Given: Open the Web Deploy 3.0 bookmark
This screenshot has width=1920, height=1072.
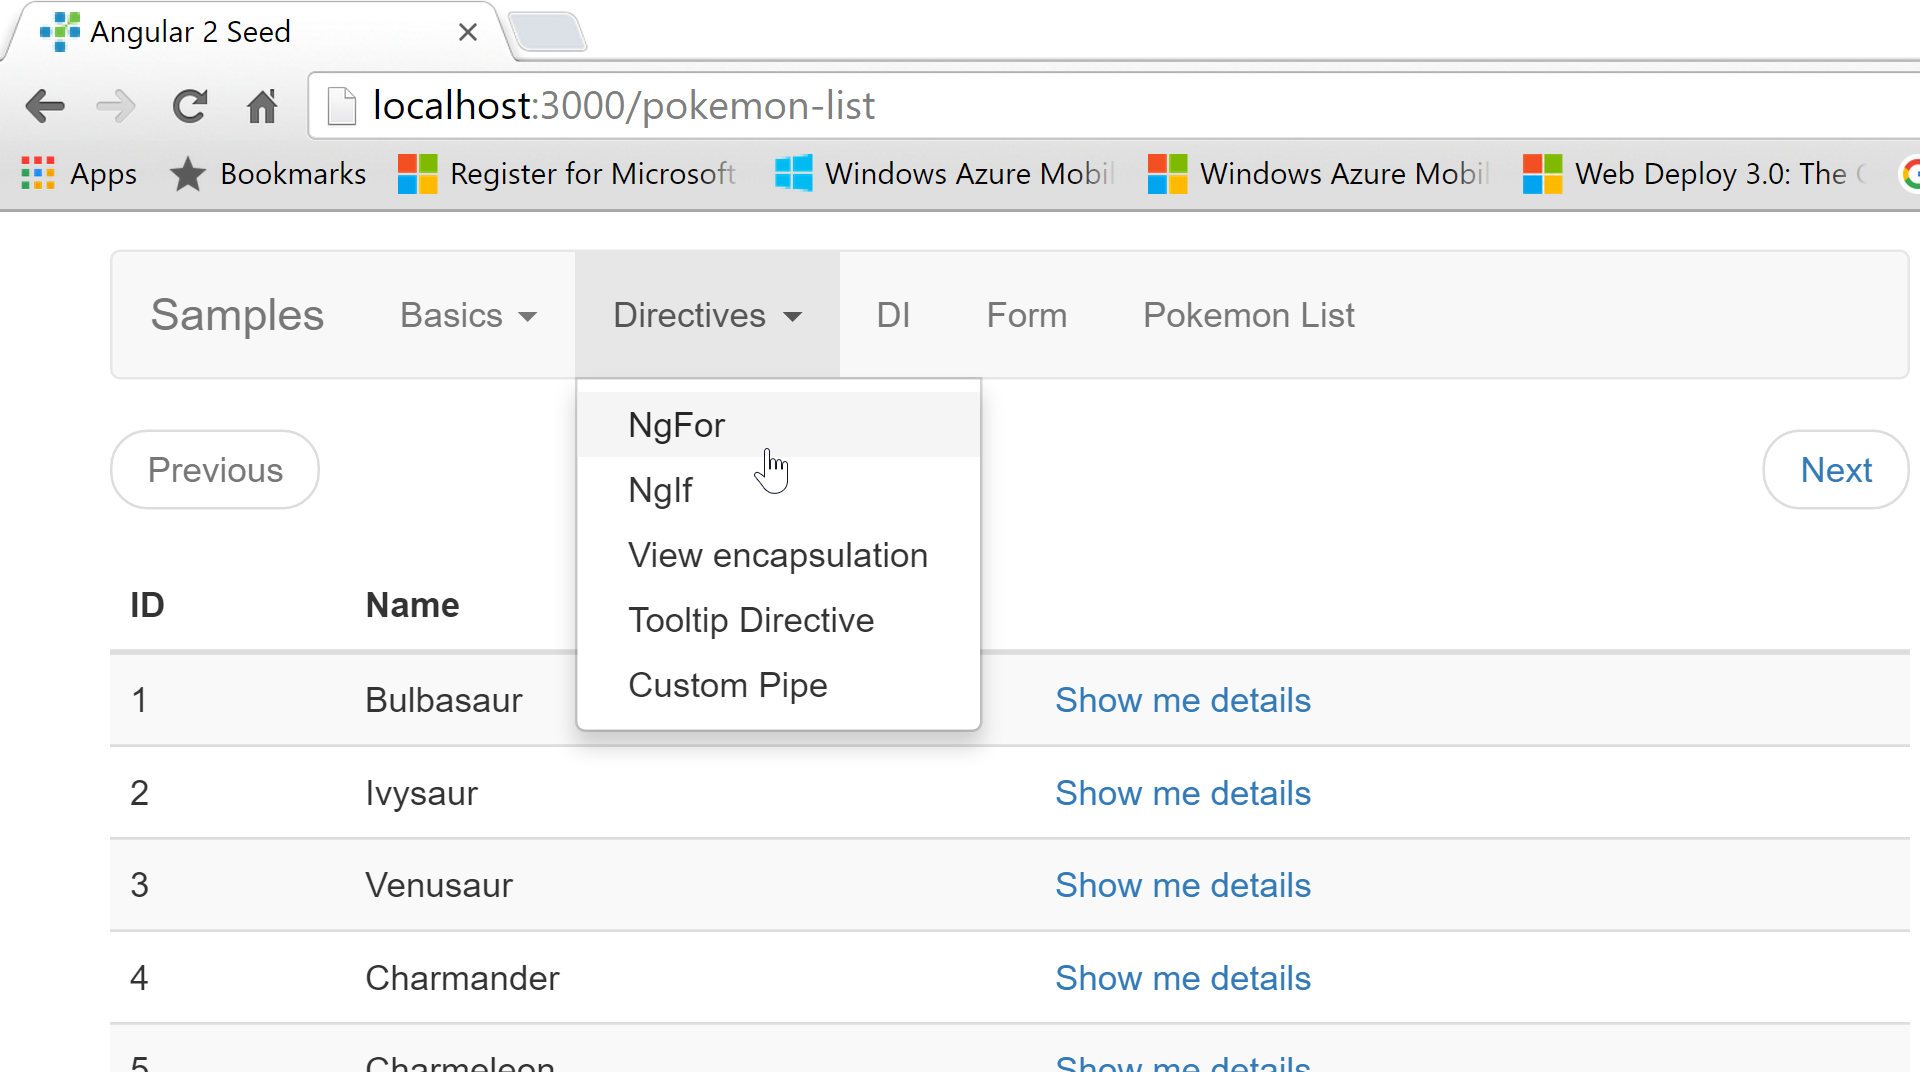Looking at the screenshot, I should [1694, 174].
